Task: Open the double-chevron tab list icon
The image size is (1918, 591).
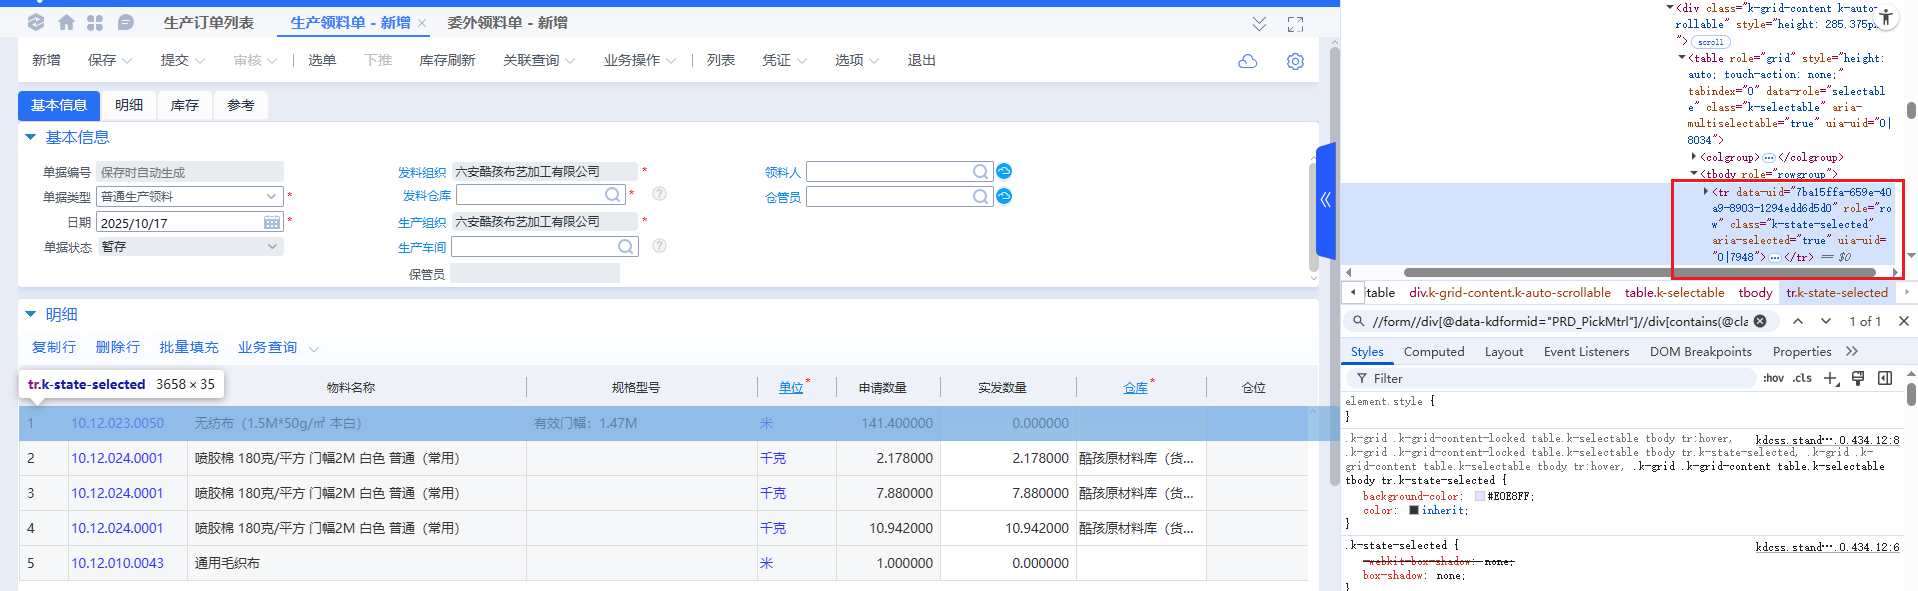Action: [1259, 24]
